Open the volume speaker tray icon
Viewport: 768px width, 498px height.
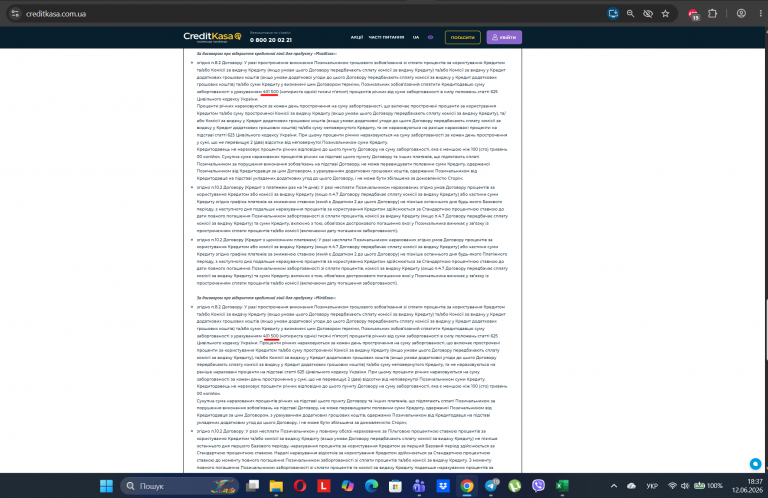685,486
